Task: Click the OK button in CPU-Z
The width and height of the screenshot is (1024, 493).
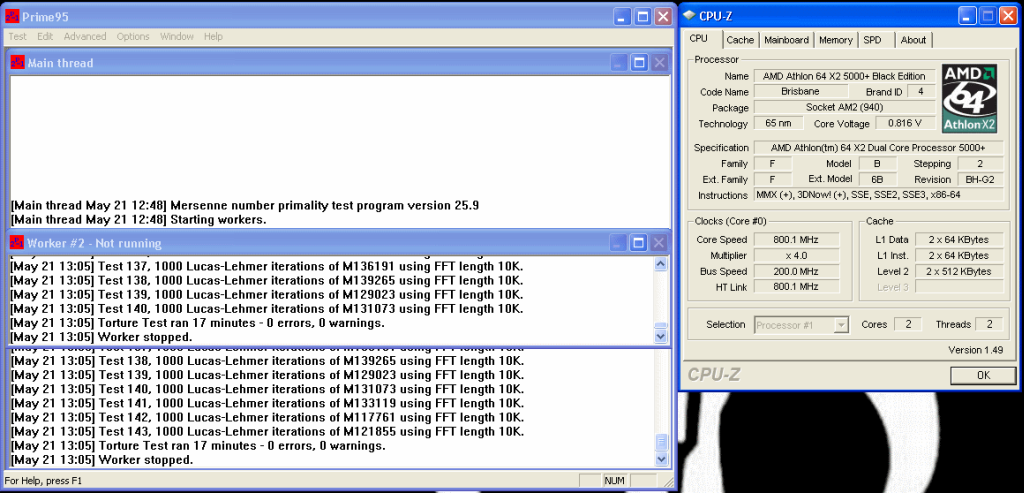Action: (x=984, y=375)
